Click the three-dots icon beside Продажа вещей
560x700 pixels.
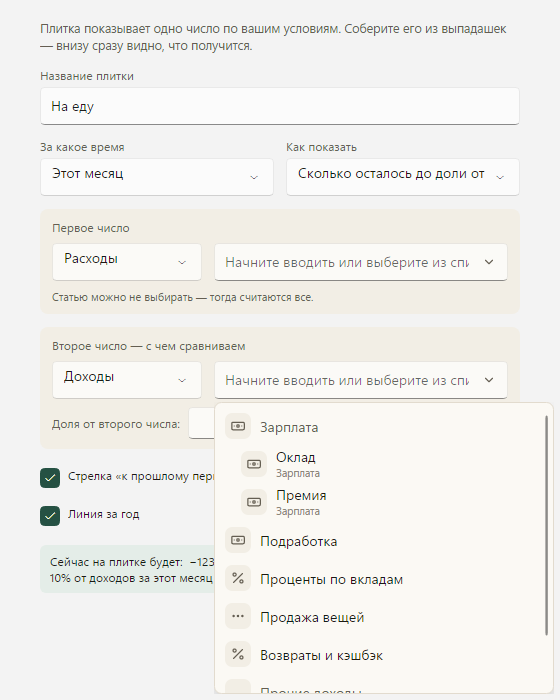pos(238,617)
